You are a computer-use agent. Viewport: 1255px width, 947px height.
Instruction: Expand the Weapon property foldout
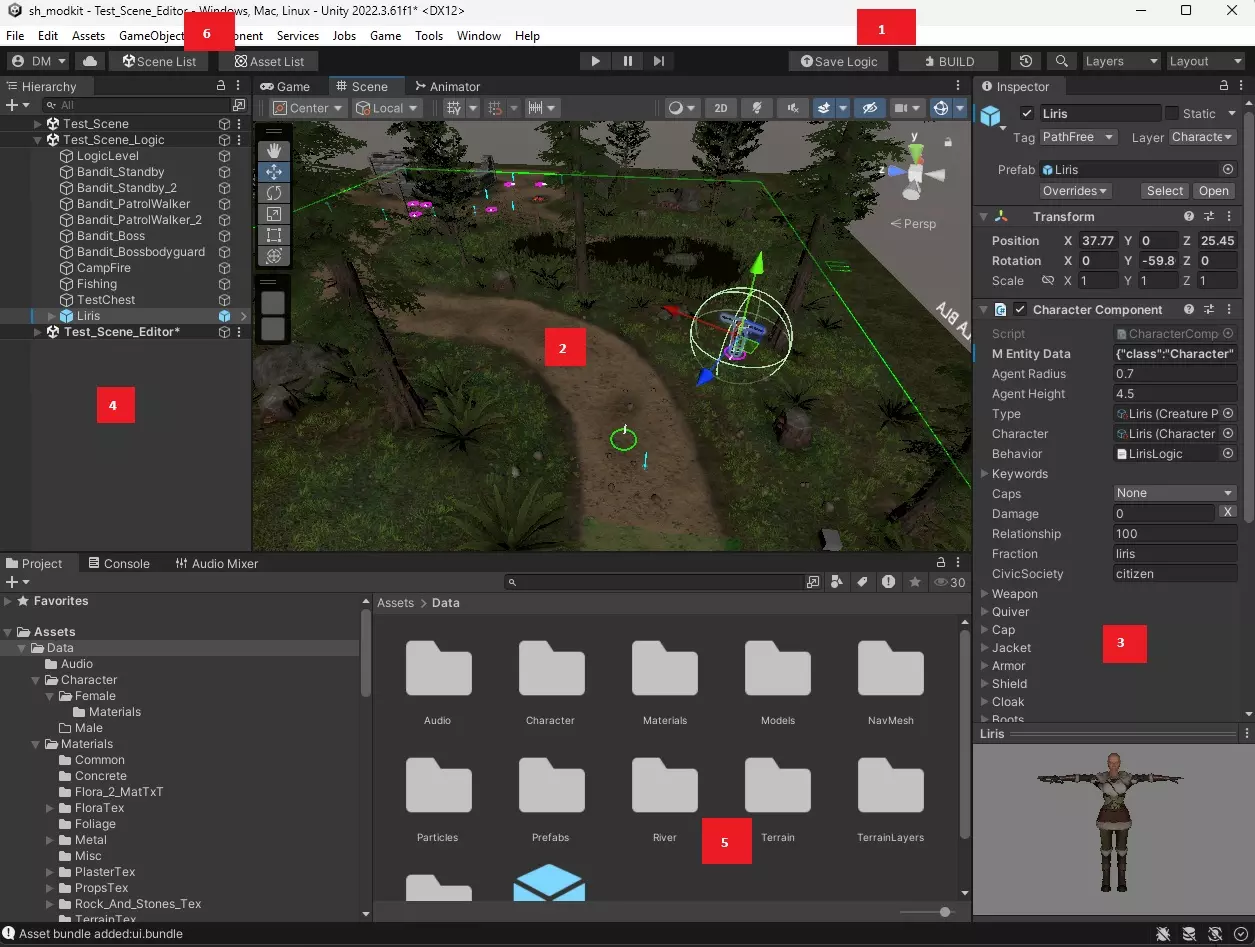click(x=985, y=594)
